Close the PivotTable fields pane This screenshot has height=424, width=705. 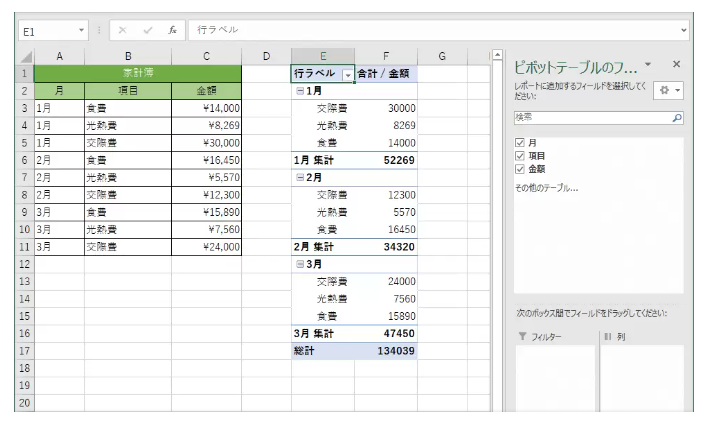click(676, 64)
